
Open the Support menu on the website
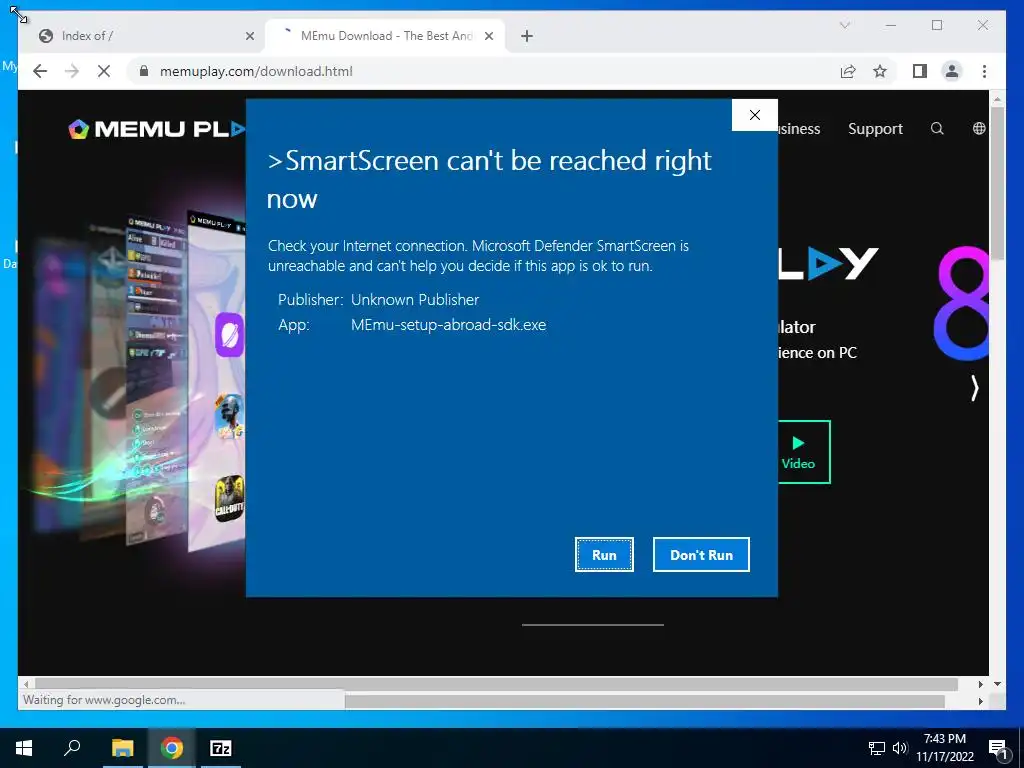click(875, 129)
